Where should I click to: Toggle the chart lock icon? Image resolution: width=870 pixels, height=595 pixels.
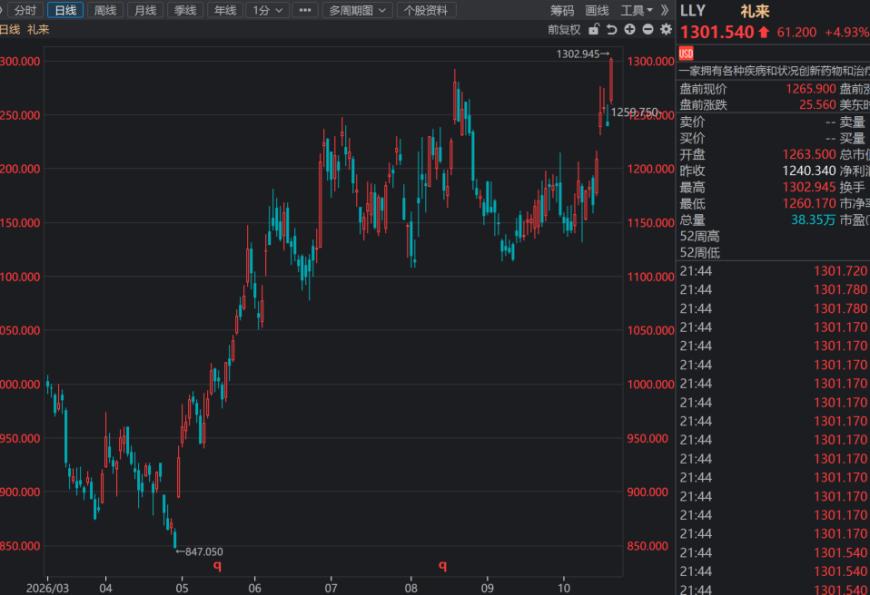594,29
